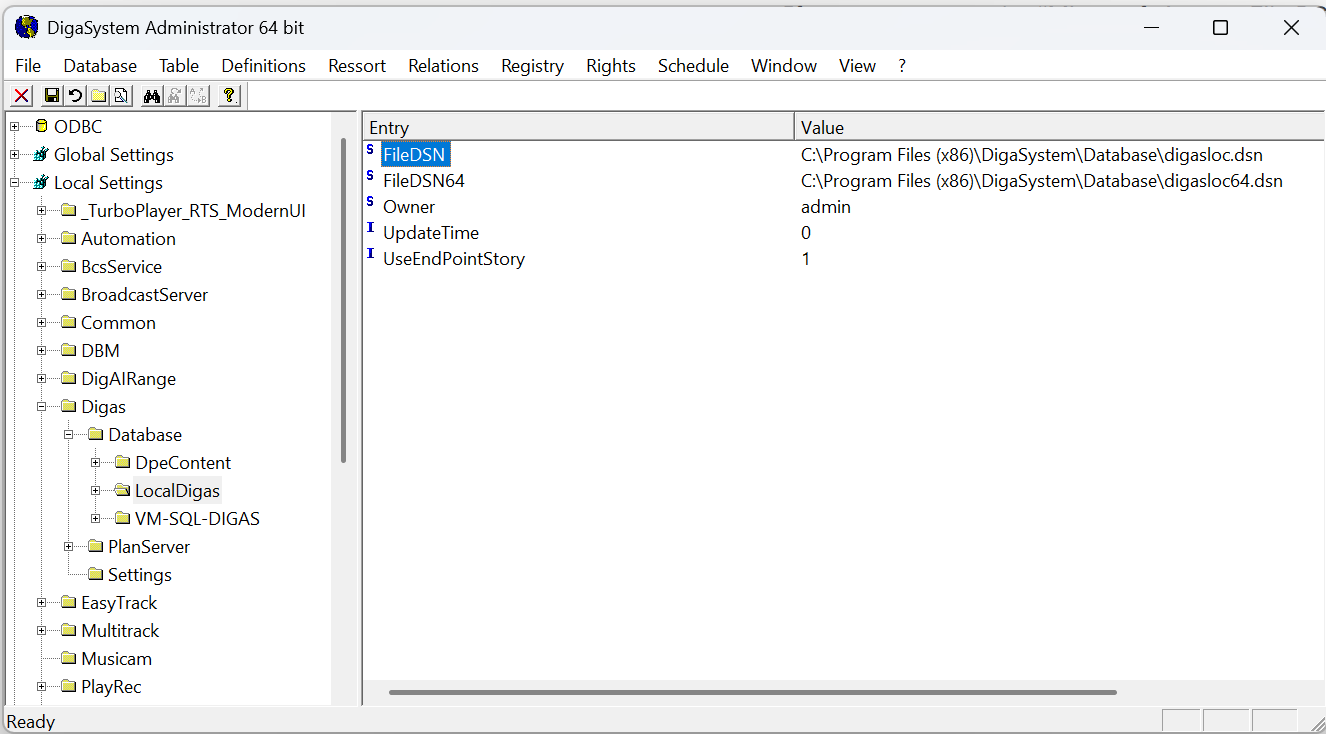
Task: Click the folder icon beside VM-SQL-DIGAS
Action: pyautogui.click(x=122, y=519)
